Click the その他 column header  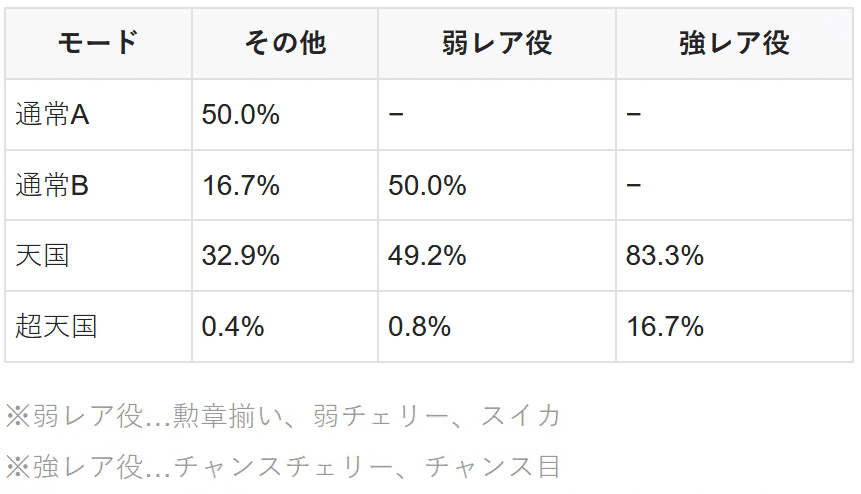pyautogui.click(x=285, y=43)
